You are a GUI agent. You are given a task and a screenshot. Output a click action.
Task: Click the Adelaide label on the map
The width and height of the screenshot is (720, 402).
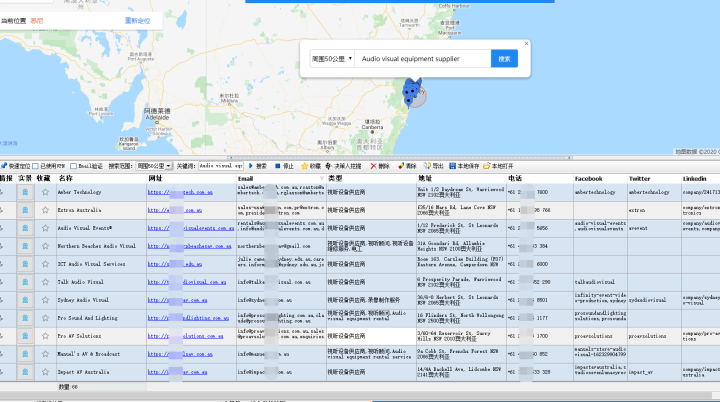[157, 114]
